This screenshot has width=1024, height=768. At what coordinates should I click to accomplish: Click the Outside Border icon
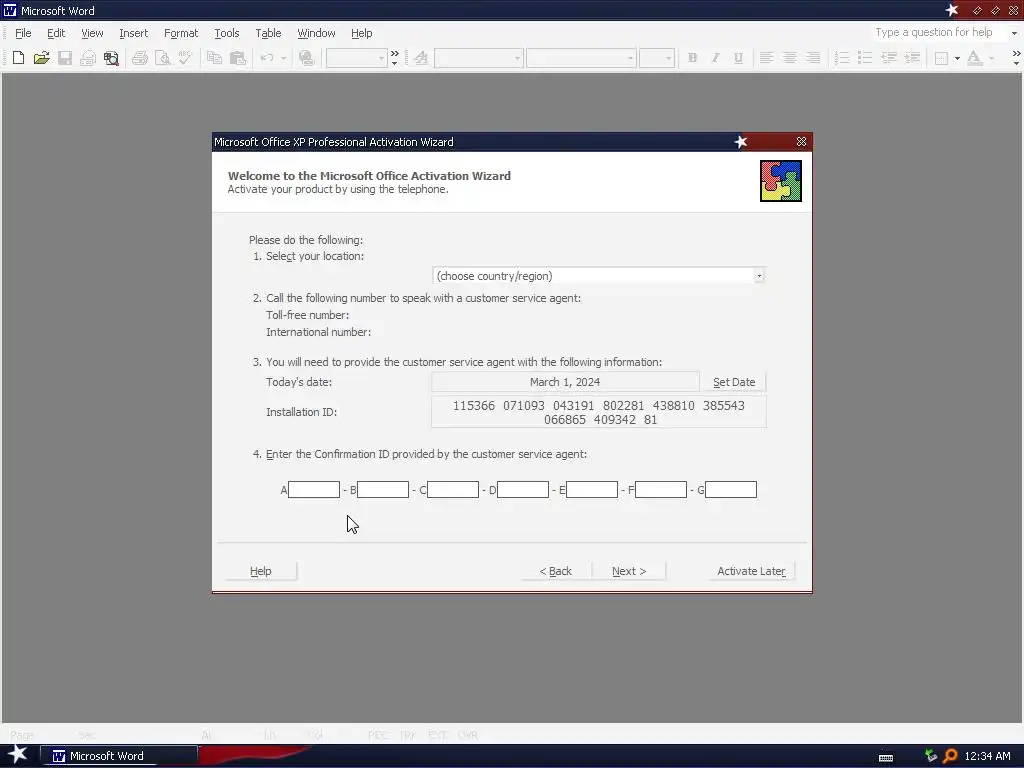coord(941,58)
